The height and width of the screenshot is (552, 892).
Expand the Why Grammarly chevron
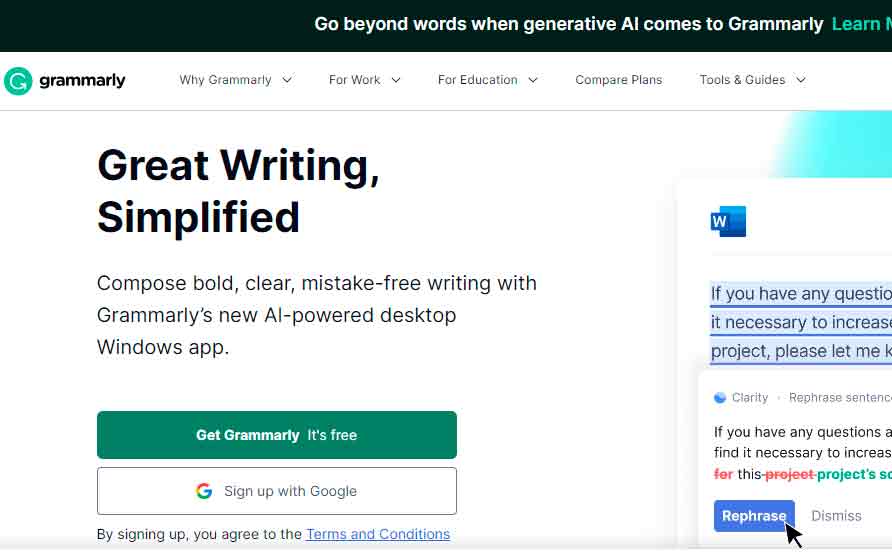[287, 80]
